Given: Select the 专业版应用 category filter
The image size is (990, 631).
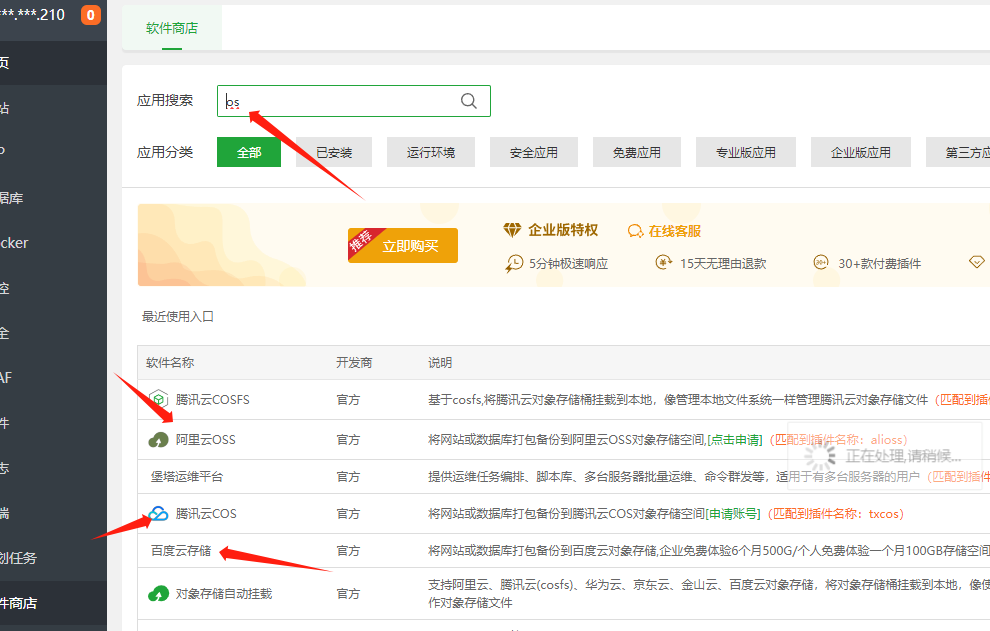Looking at the screenshot, I should pos(746,152).
